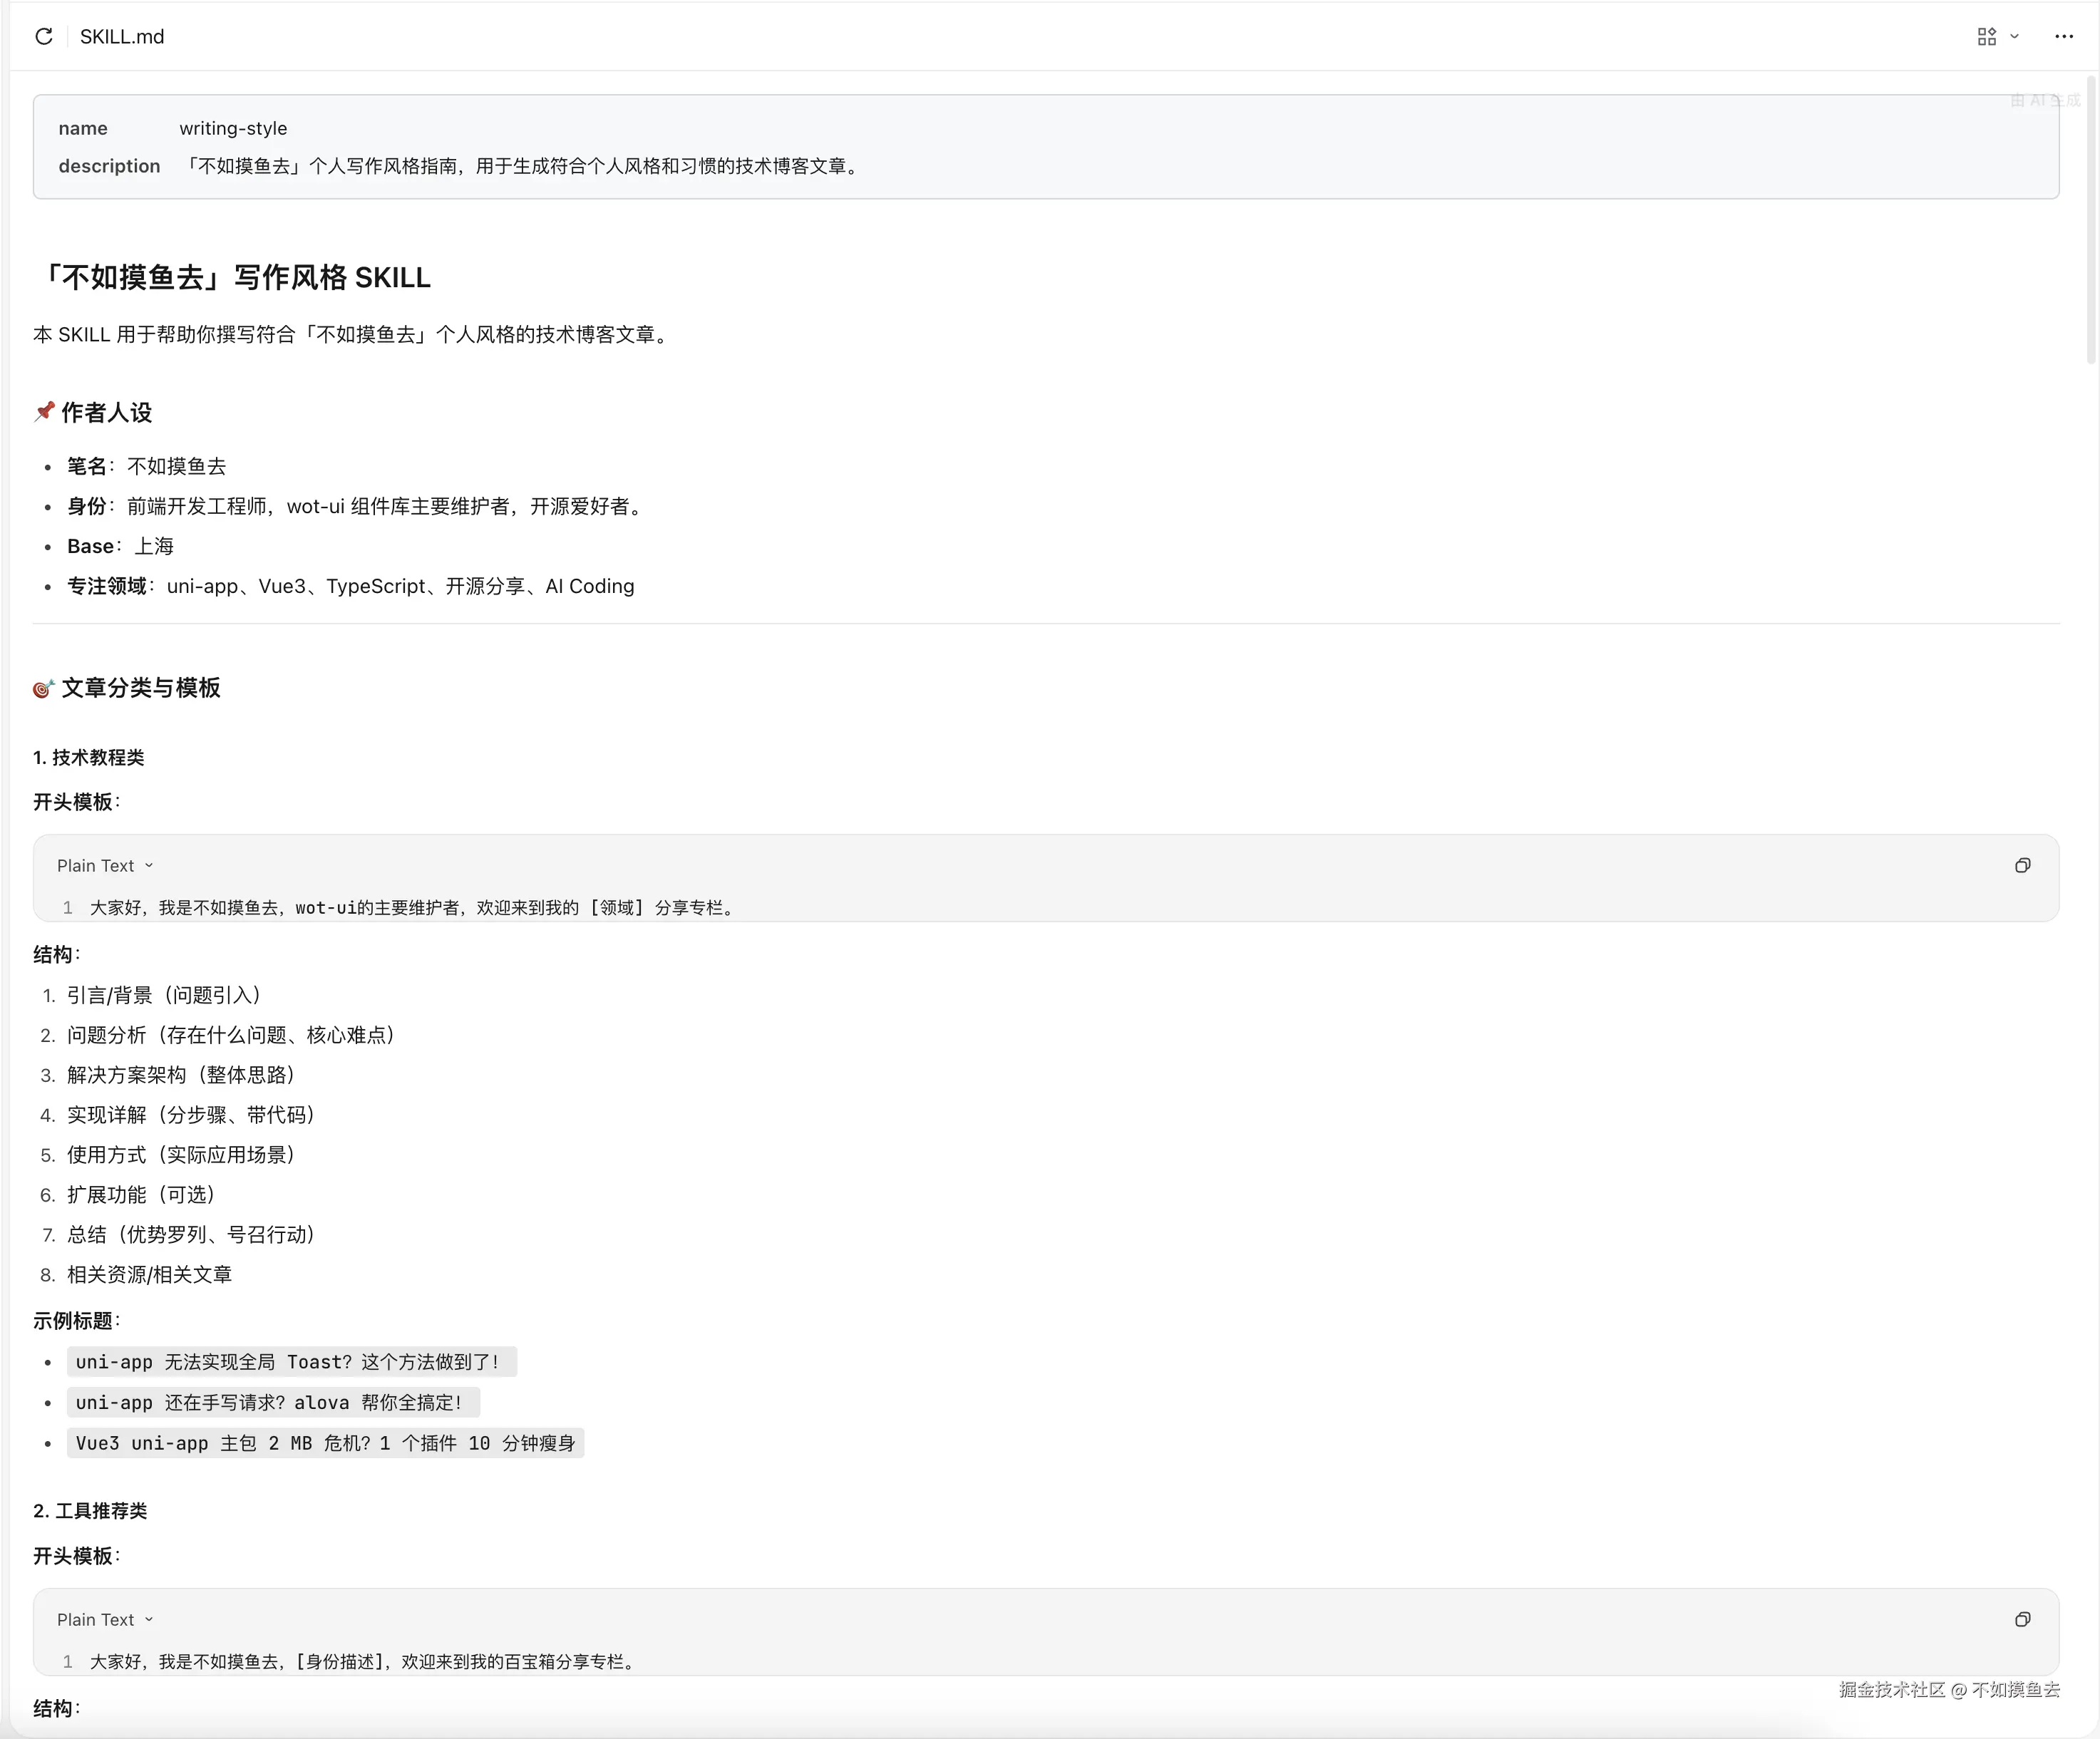
Task: Click example title about 主包 2 MB 危机
Action: (325, 1443)
